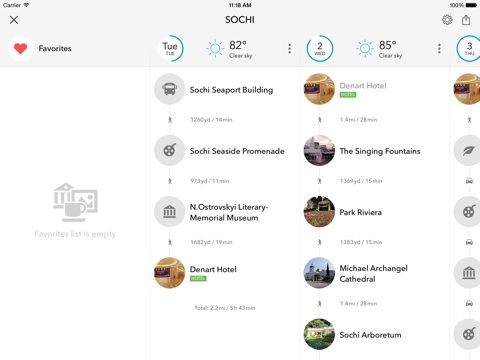Viewport: 480px width, 360px height.
Task: Open Tuesday's Denart Hotel title
Action: tap(213, 269)
